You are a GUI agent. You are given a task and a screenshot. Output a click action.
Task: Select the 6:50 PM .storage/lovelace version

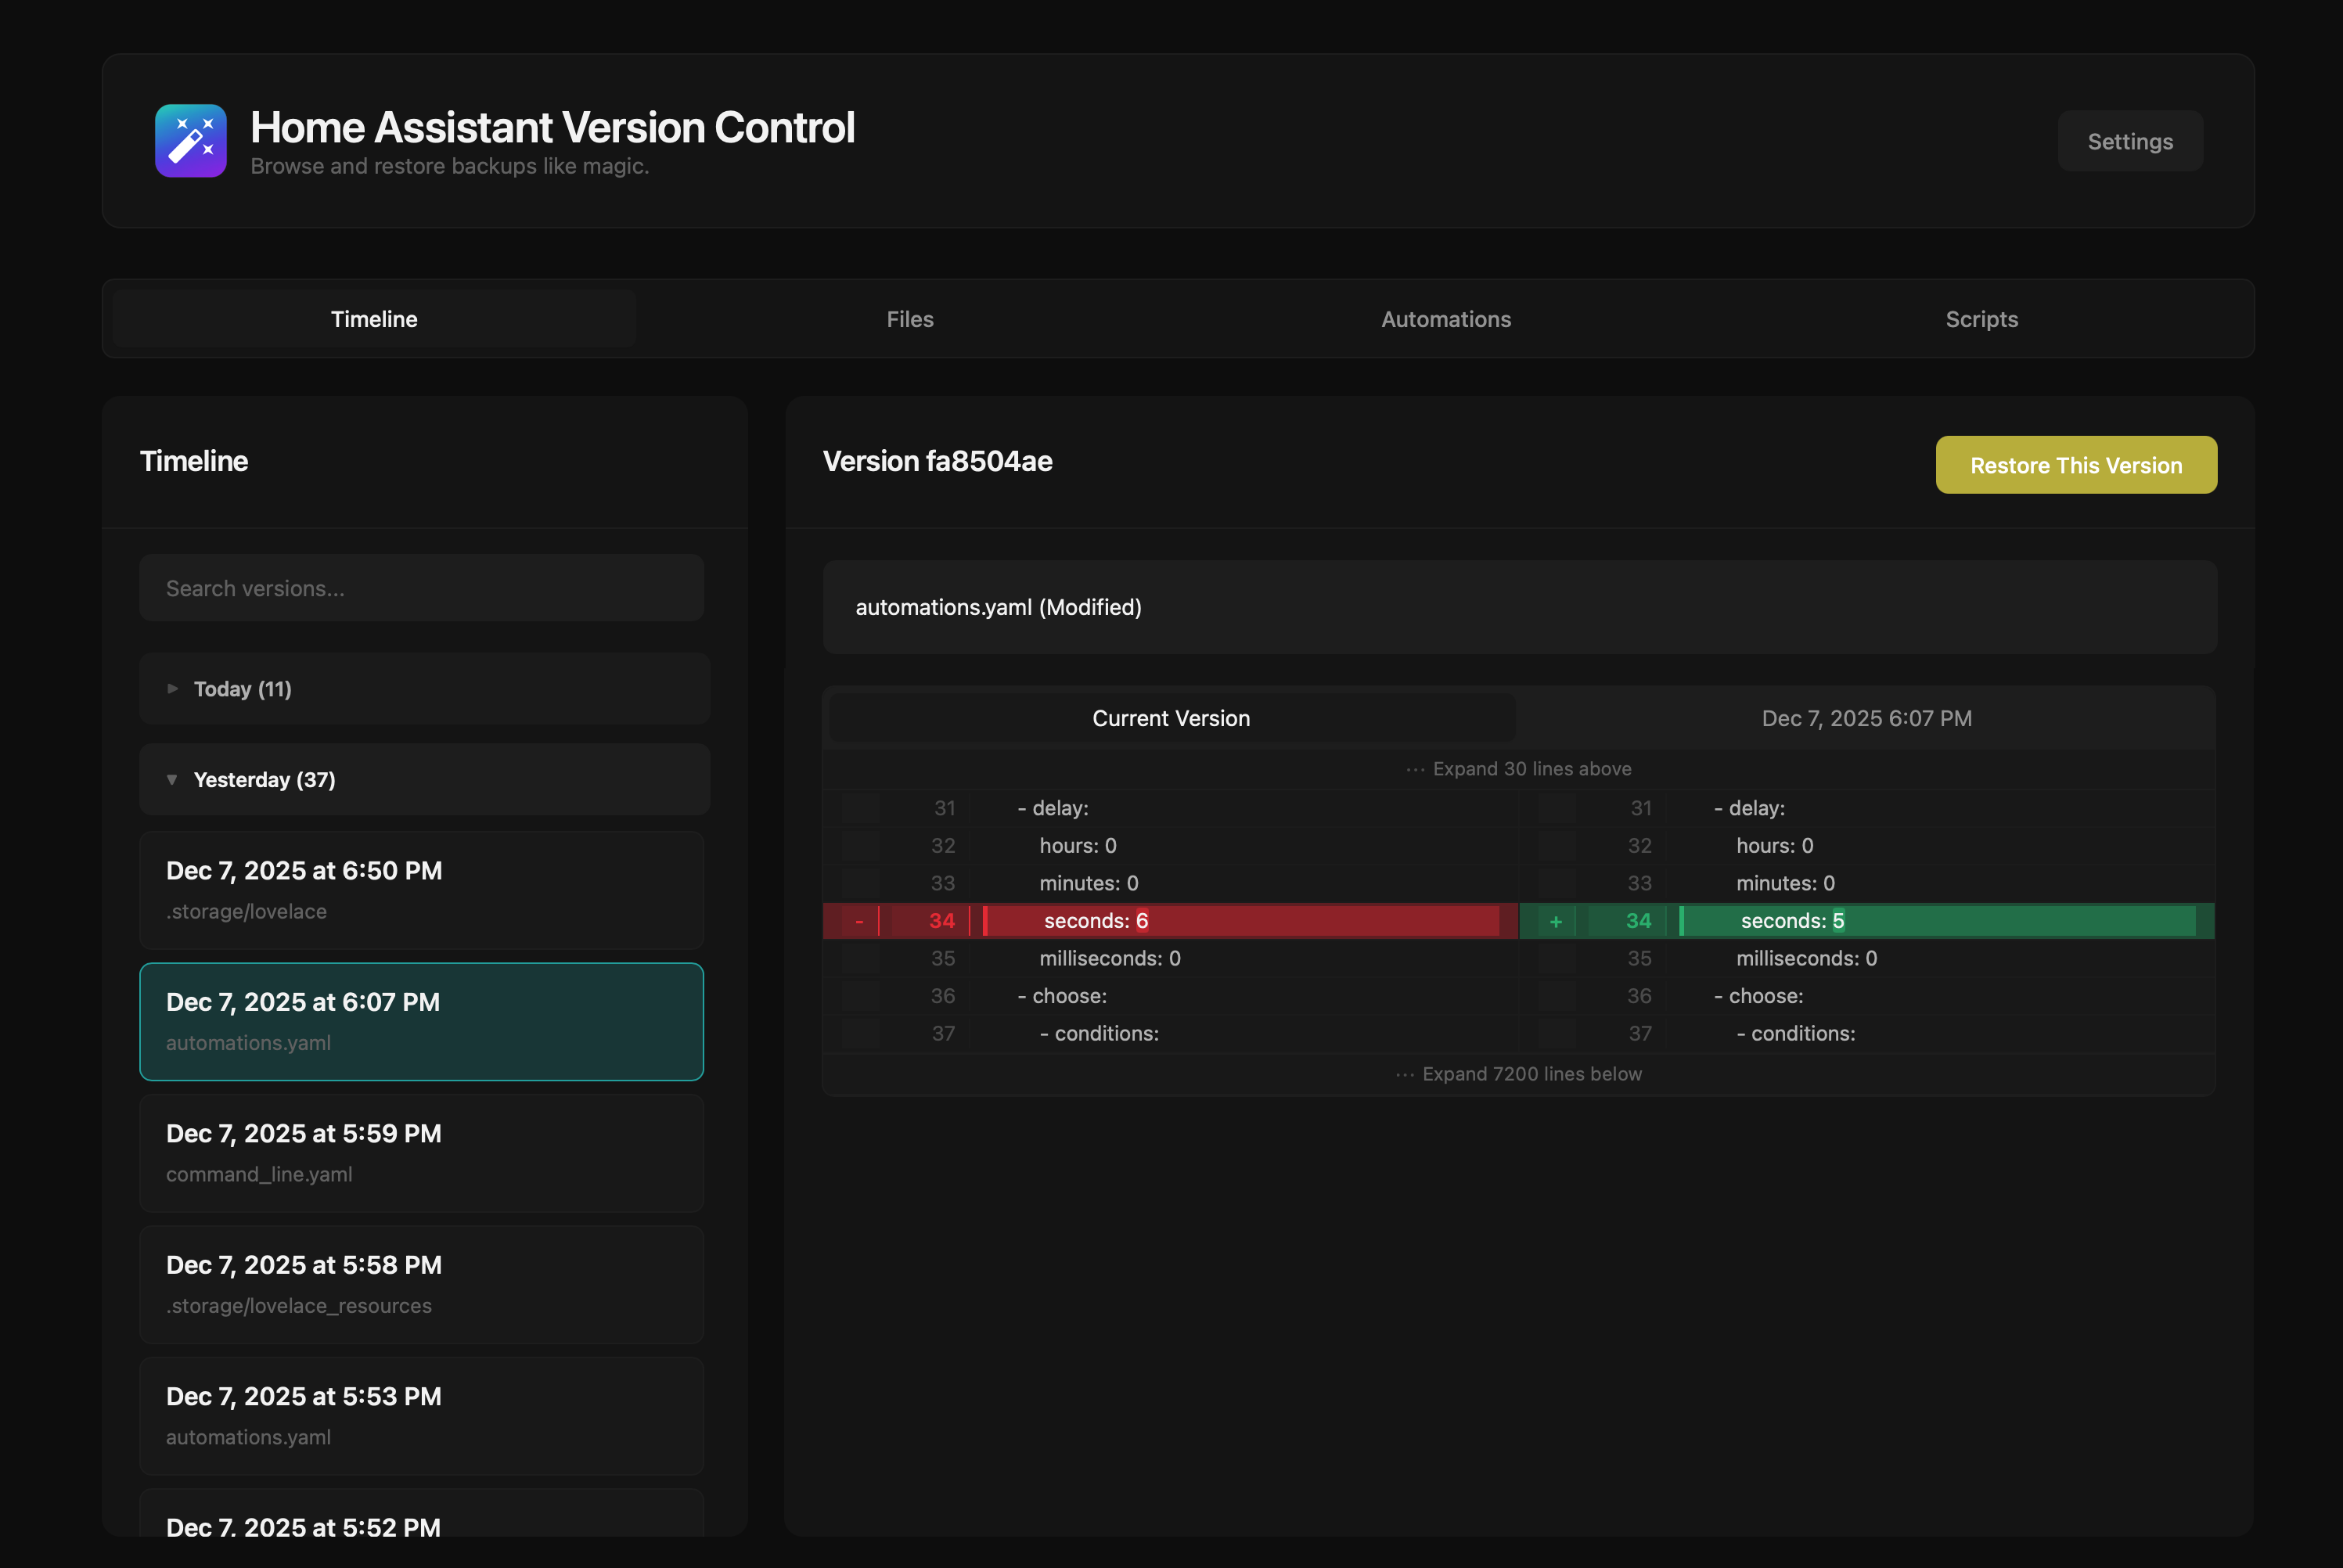click(421, 889)
